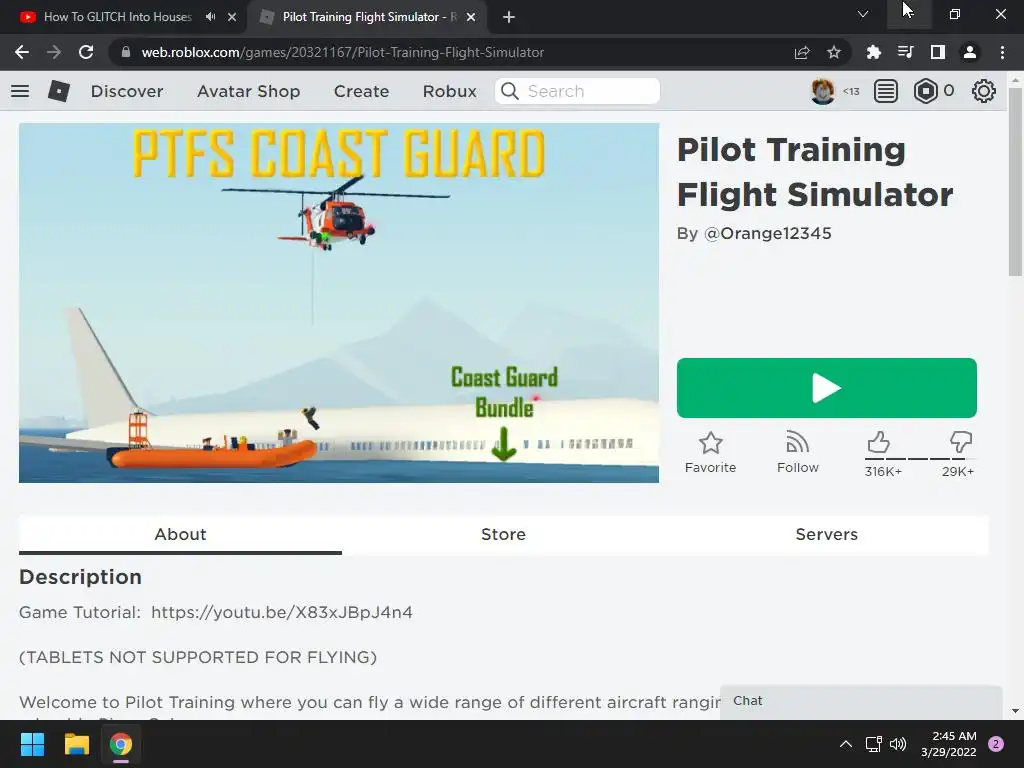Click the address bar URL
The width and height of the screenshot is (1024, 768).
(x=343, y=52)
